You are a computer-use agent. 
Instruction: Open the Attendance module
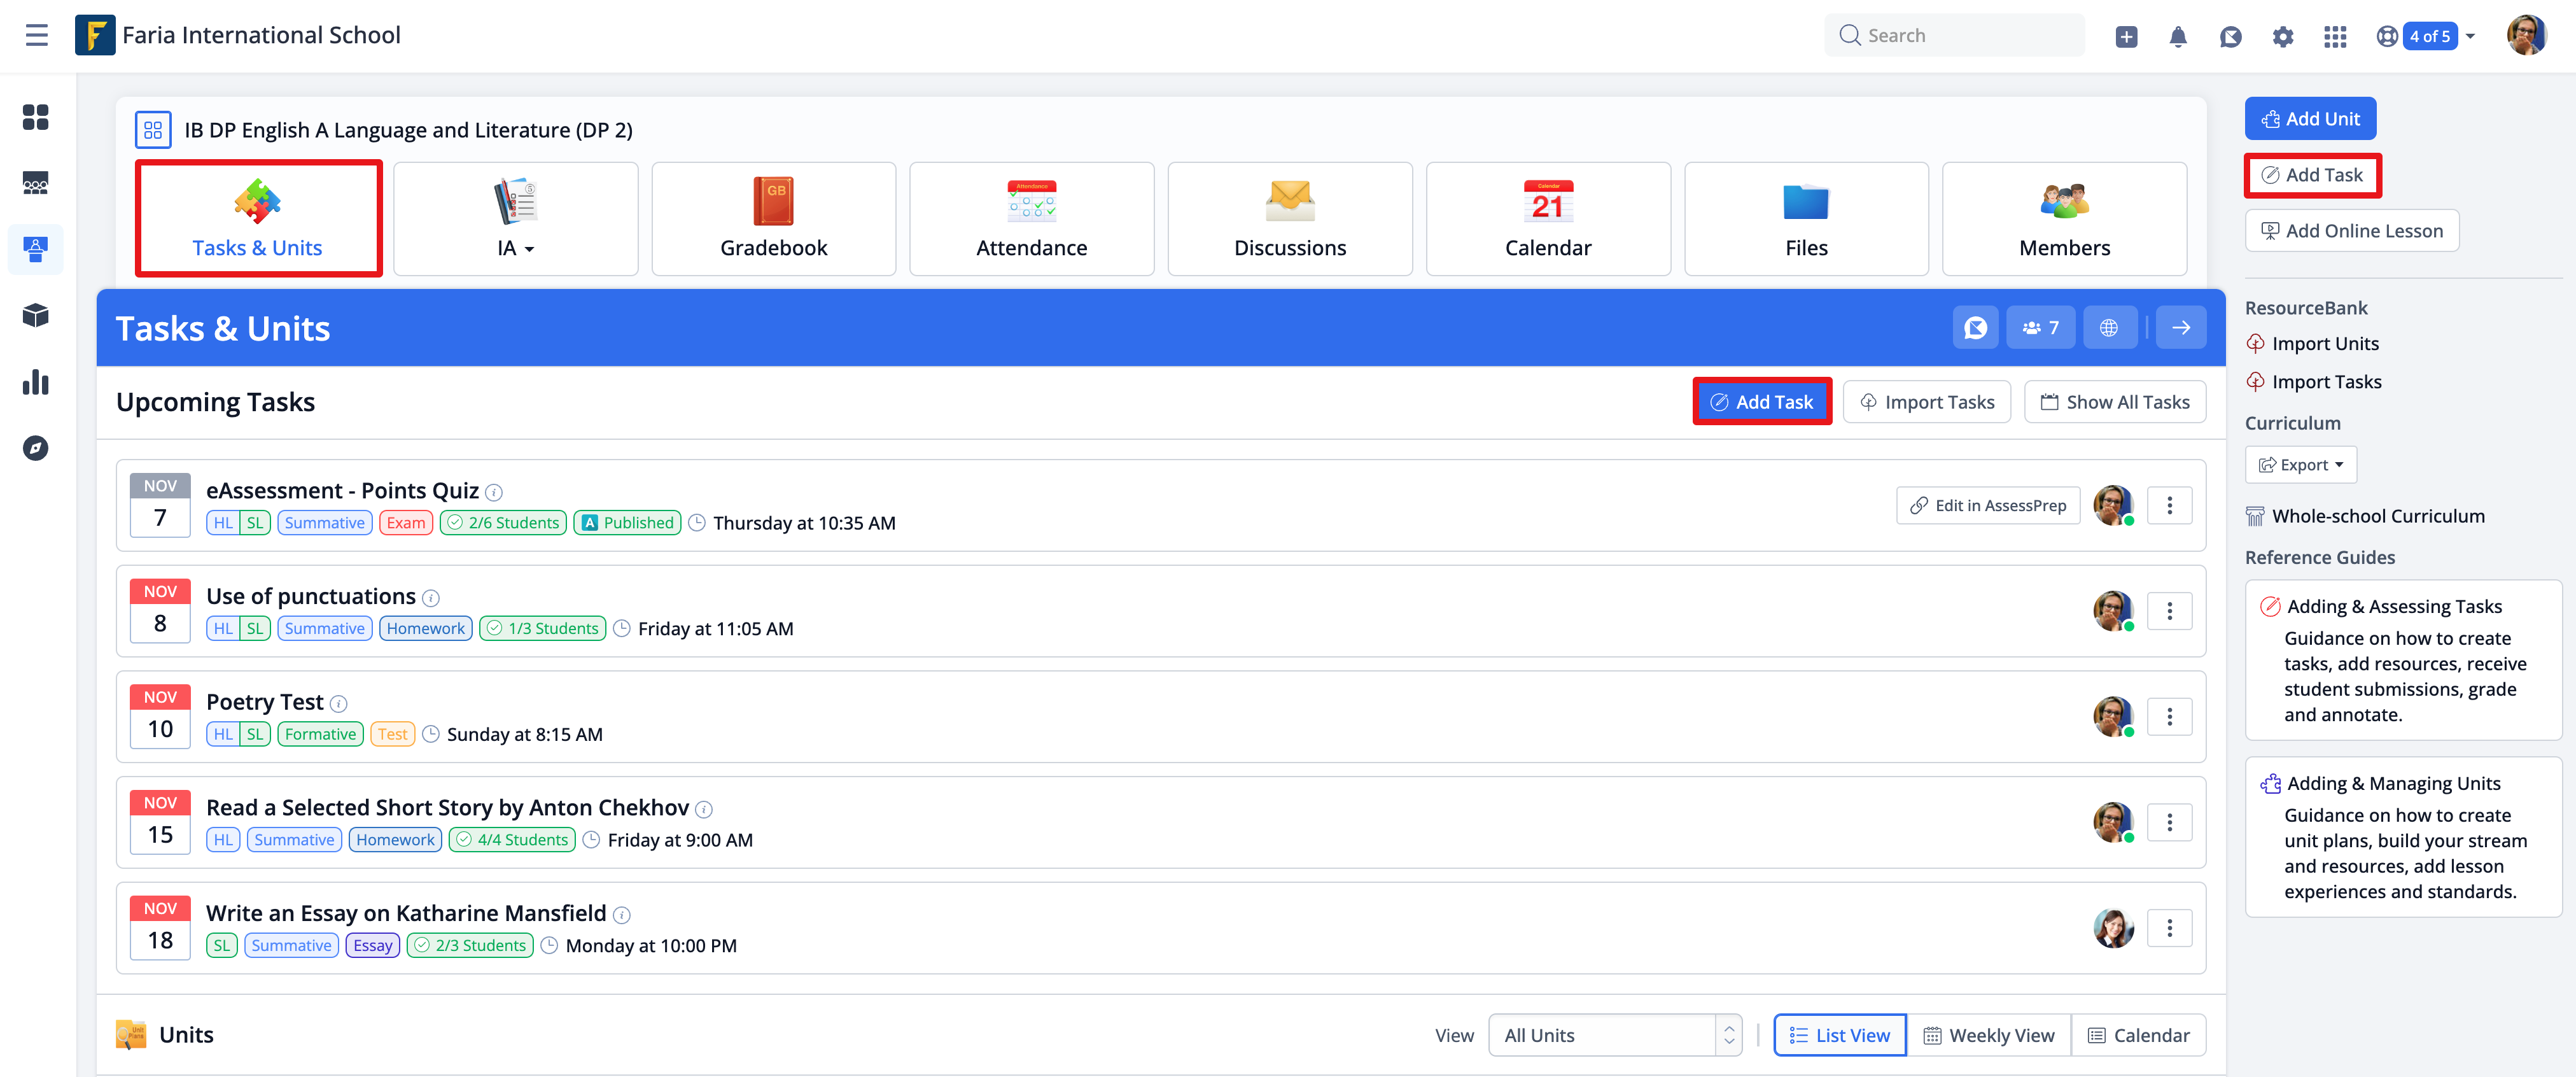[x=1031, y=218]
